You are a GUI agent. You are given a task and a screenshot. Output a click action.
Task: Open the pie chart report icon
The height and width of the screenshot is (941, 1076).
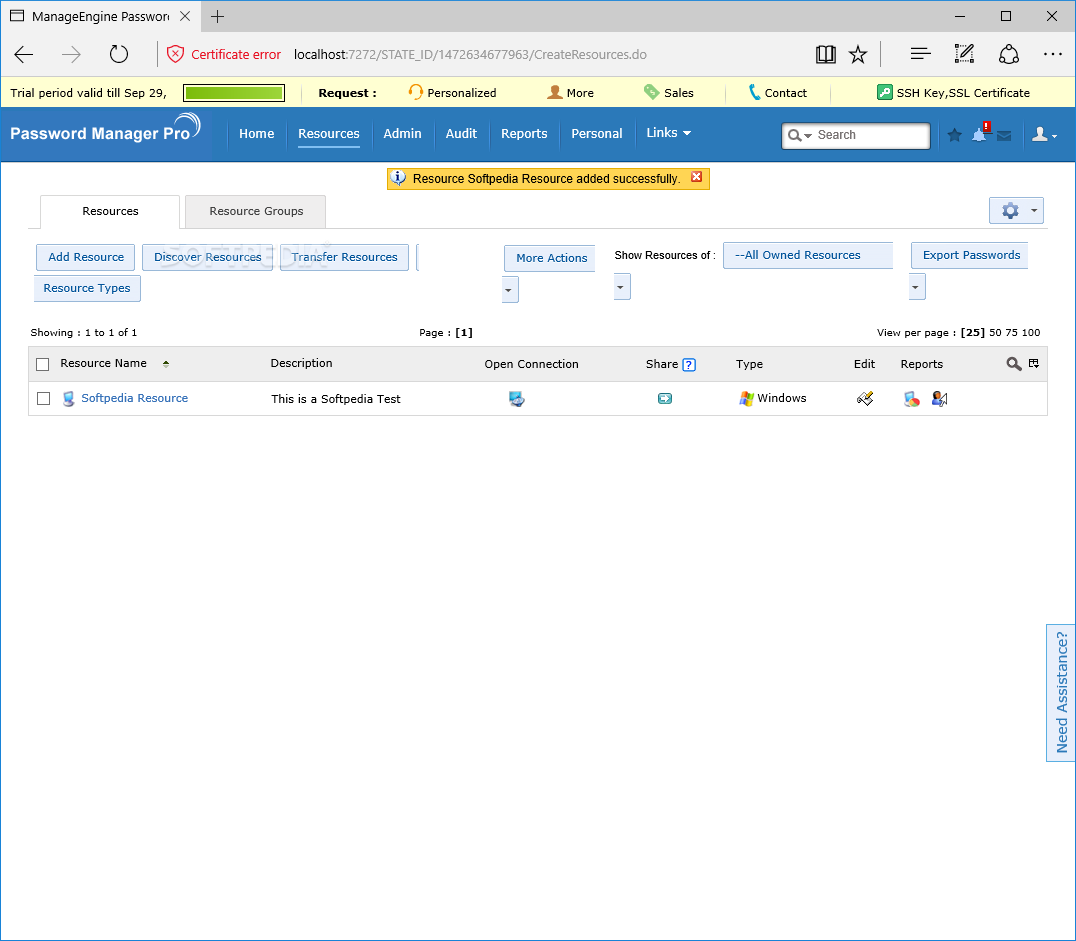(911, 399)
